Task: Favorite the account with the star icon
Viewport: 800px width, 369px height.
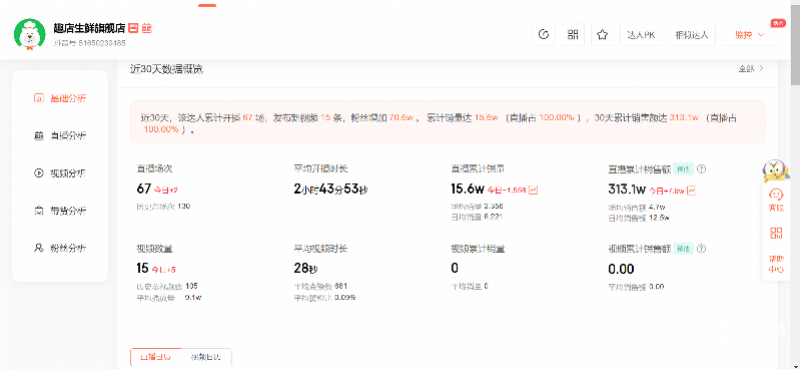Action: pyautogui.click(x=603, y=35)
